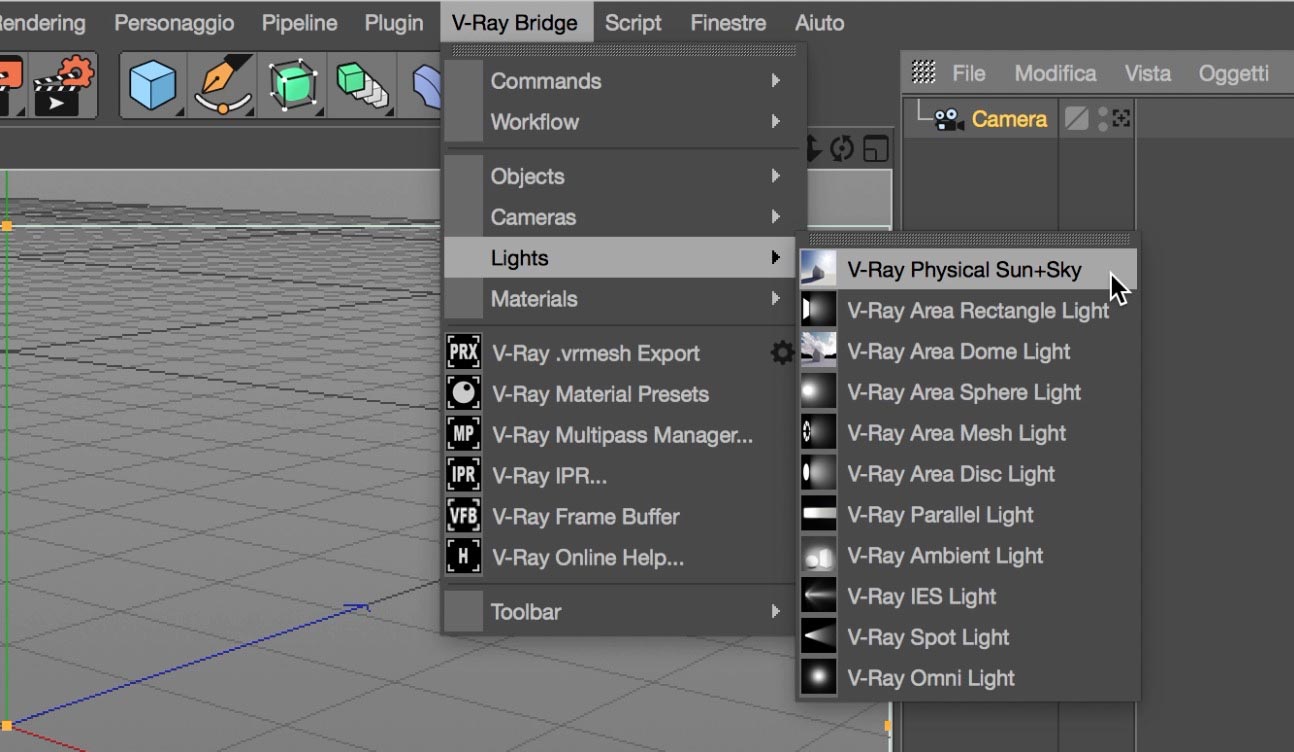
Task: Click the IES Light icon
Action: click(x=818, y=597)
